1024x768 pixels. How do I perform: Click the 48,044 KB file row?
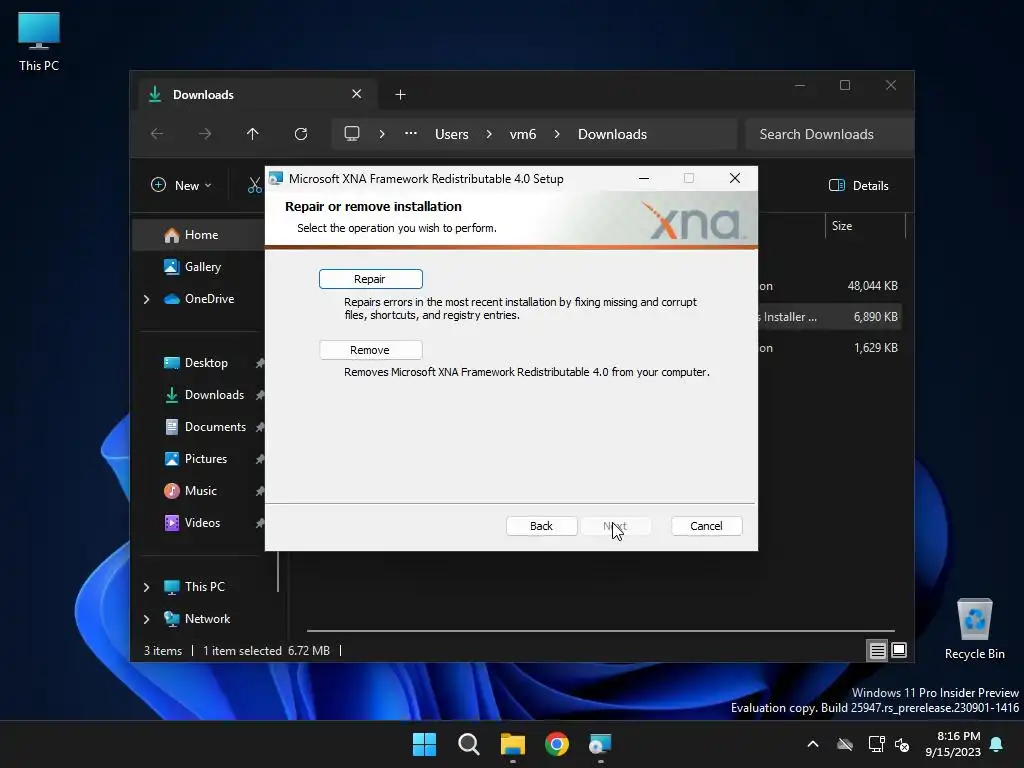(x=830, y=286)
